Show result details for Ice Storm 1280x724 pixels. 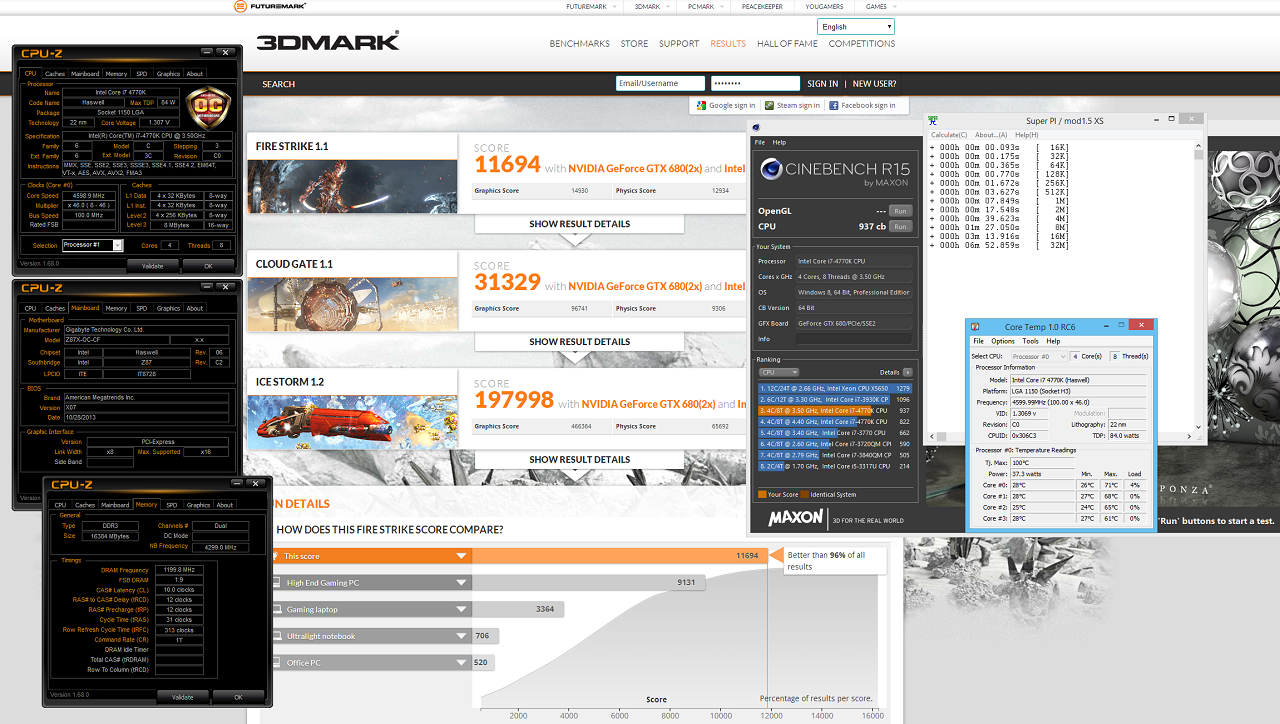[x=579, y=459]
